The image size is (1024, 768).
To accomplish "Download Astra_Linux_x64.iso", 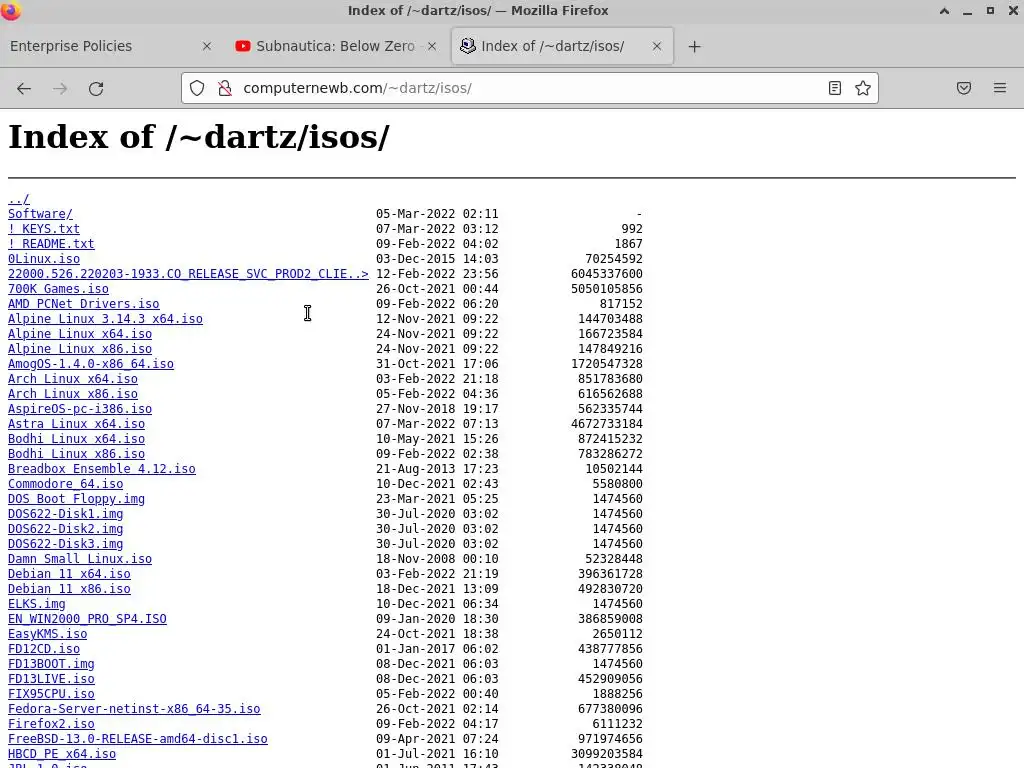I will (x=76, y=424).
